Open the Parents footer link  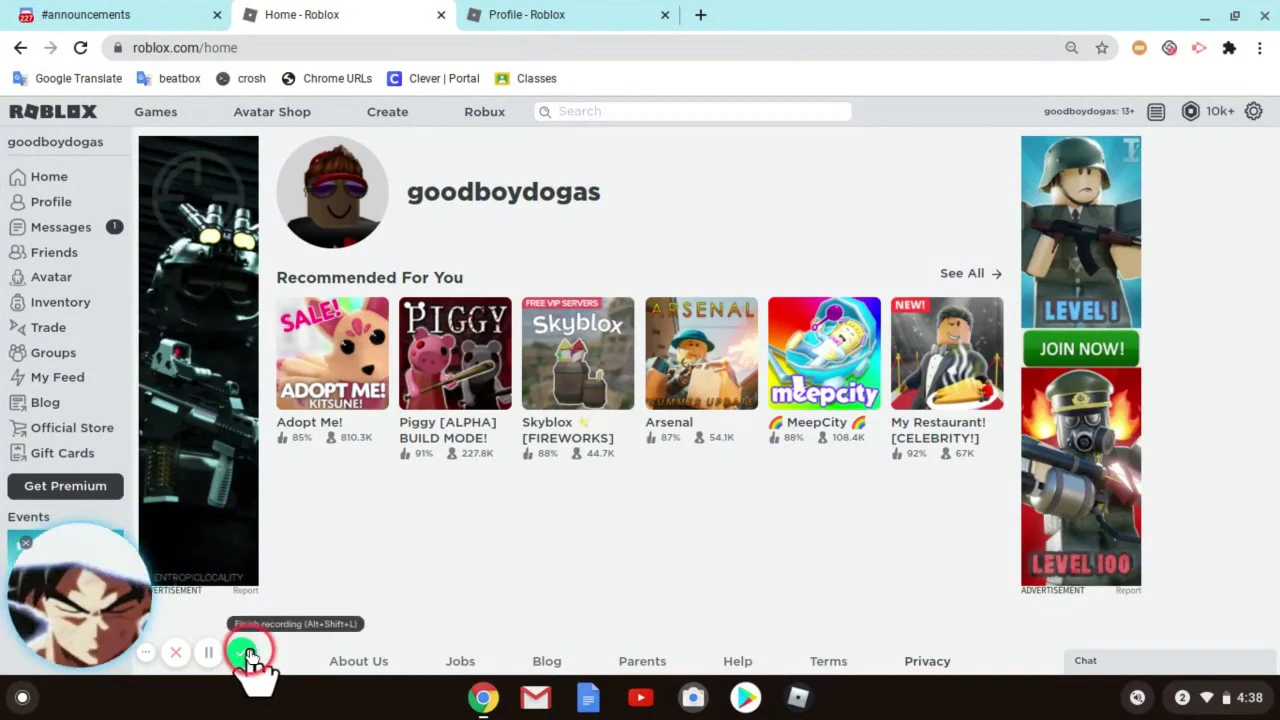[x=642, y=661]
